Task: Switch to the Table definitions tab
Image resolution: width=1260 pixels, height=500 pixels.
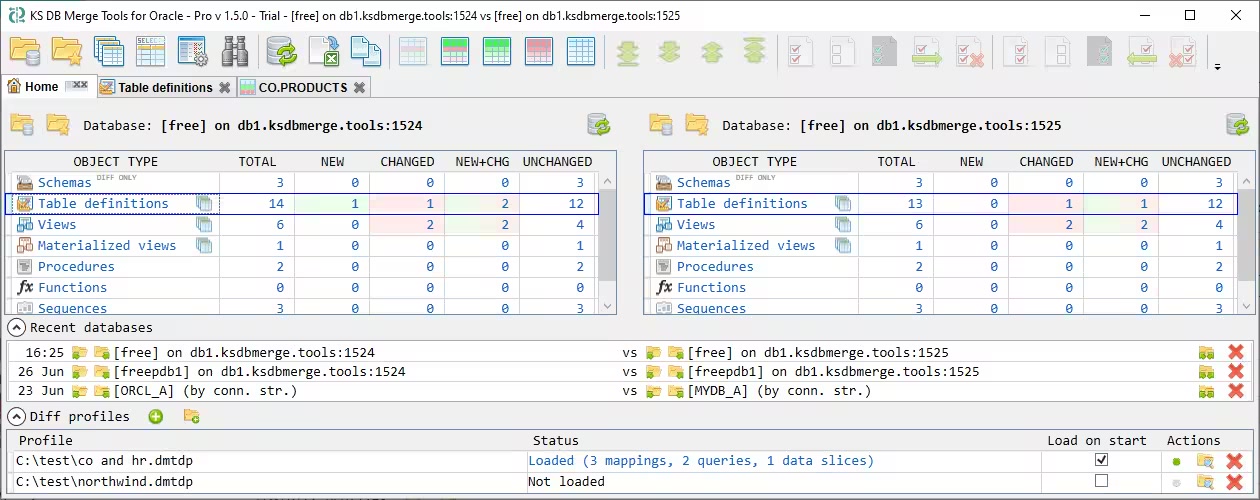Action: pyautogui.click(x=165, y=87)
